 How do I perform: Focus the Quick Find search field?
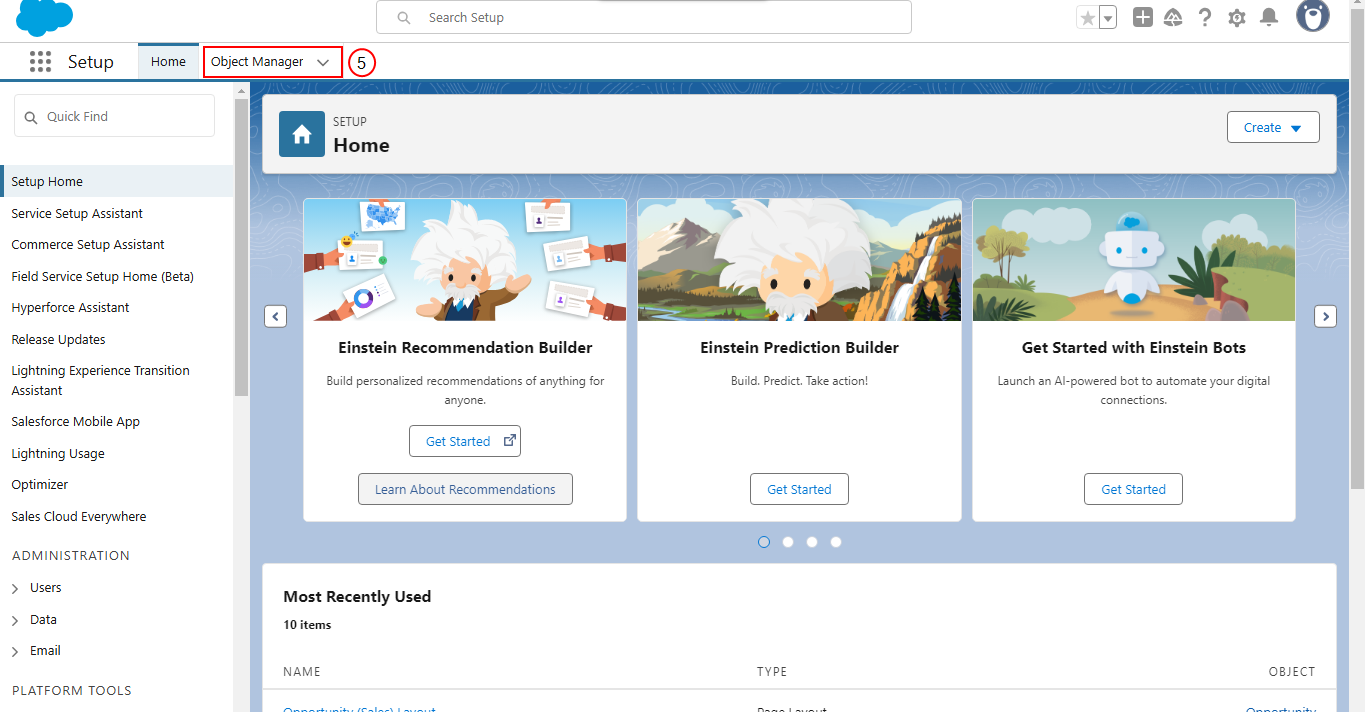(x=114, y=116)
